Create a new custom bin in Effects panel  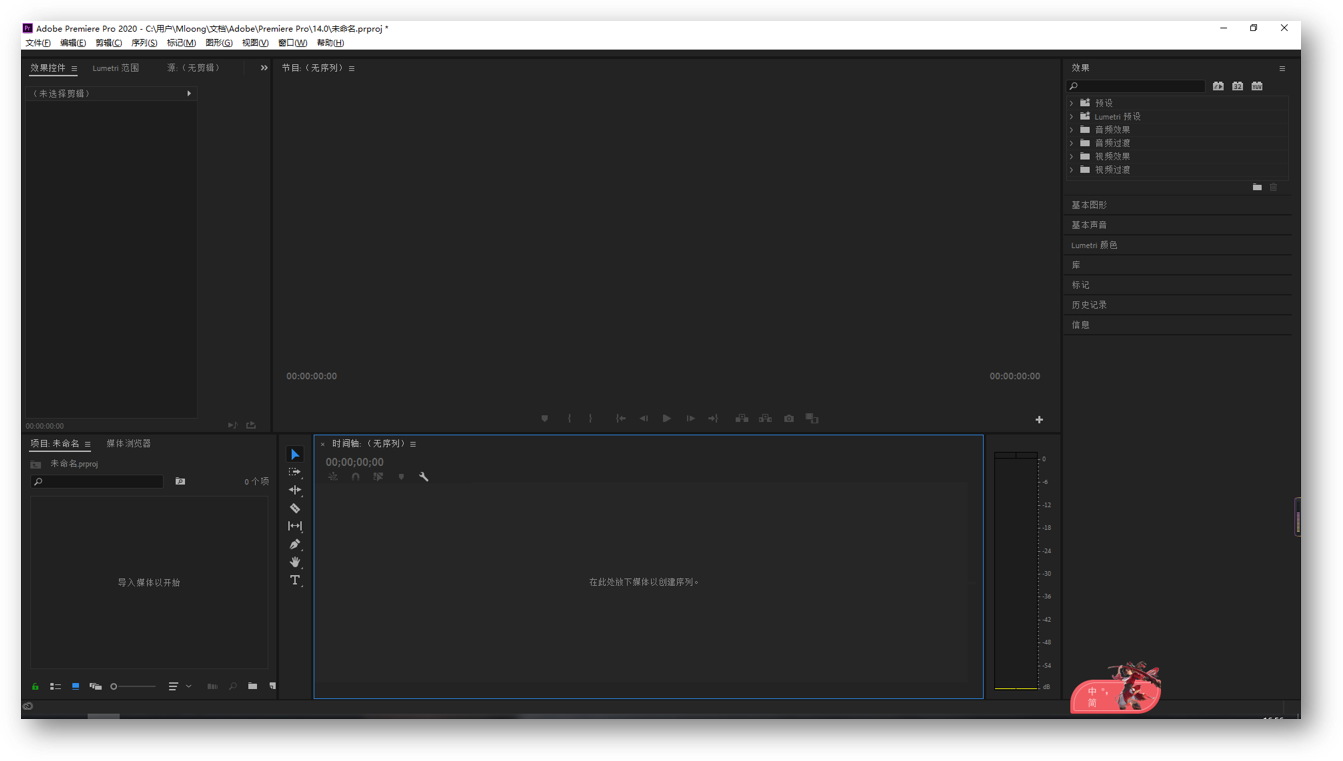click(1257, 187)
